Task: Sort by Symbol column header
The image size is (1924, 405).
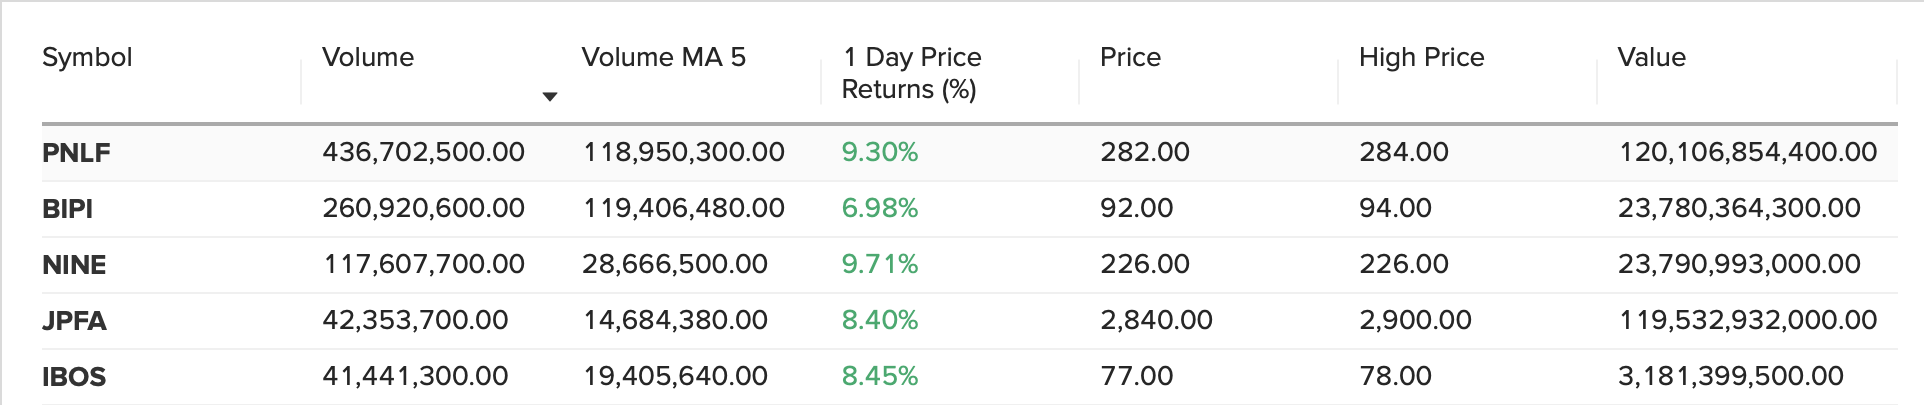Action: pyautogui.click(x=87, y=57)
